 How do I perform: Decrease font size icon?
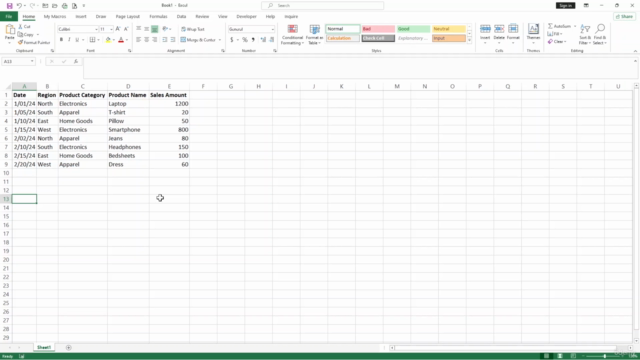[x=126, y=29]
